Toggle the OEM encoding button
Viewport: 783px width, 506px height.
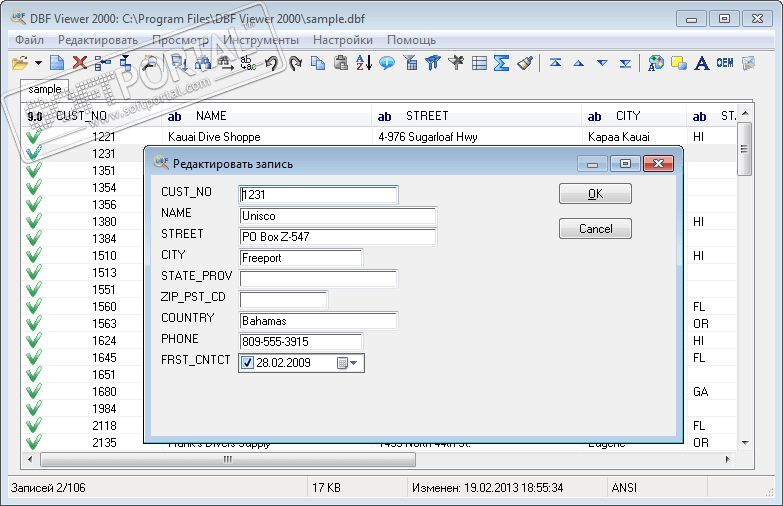tap(725, 63)
